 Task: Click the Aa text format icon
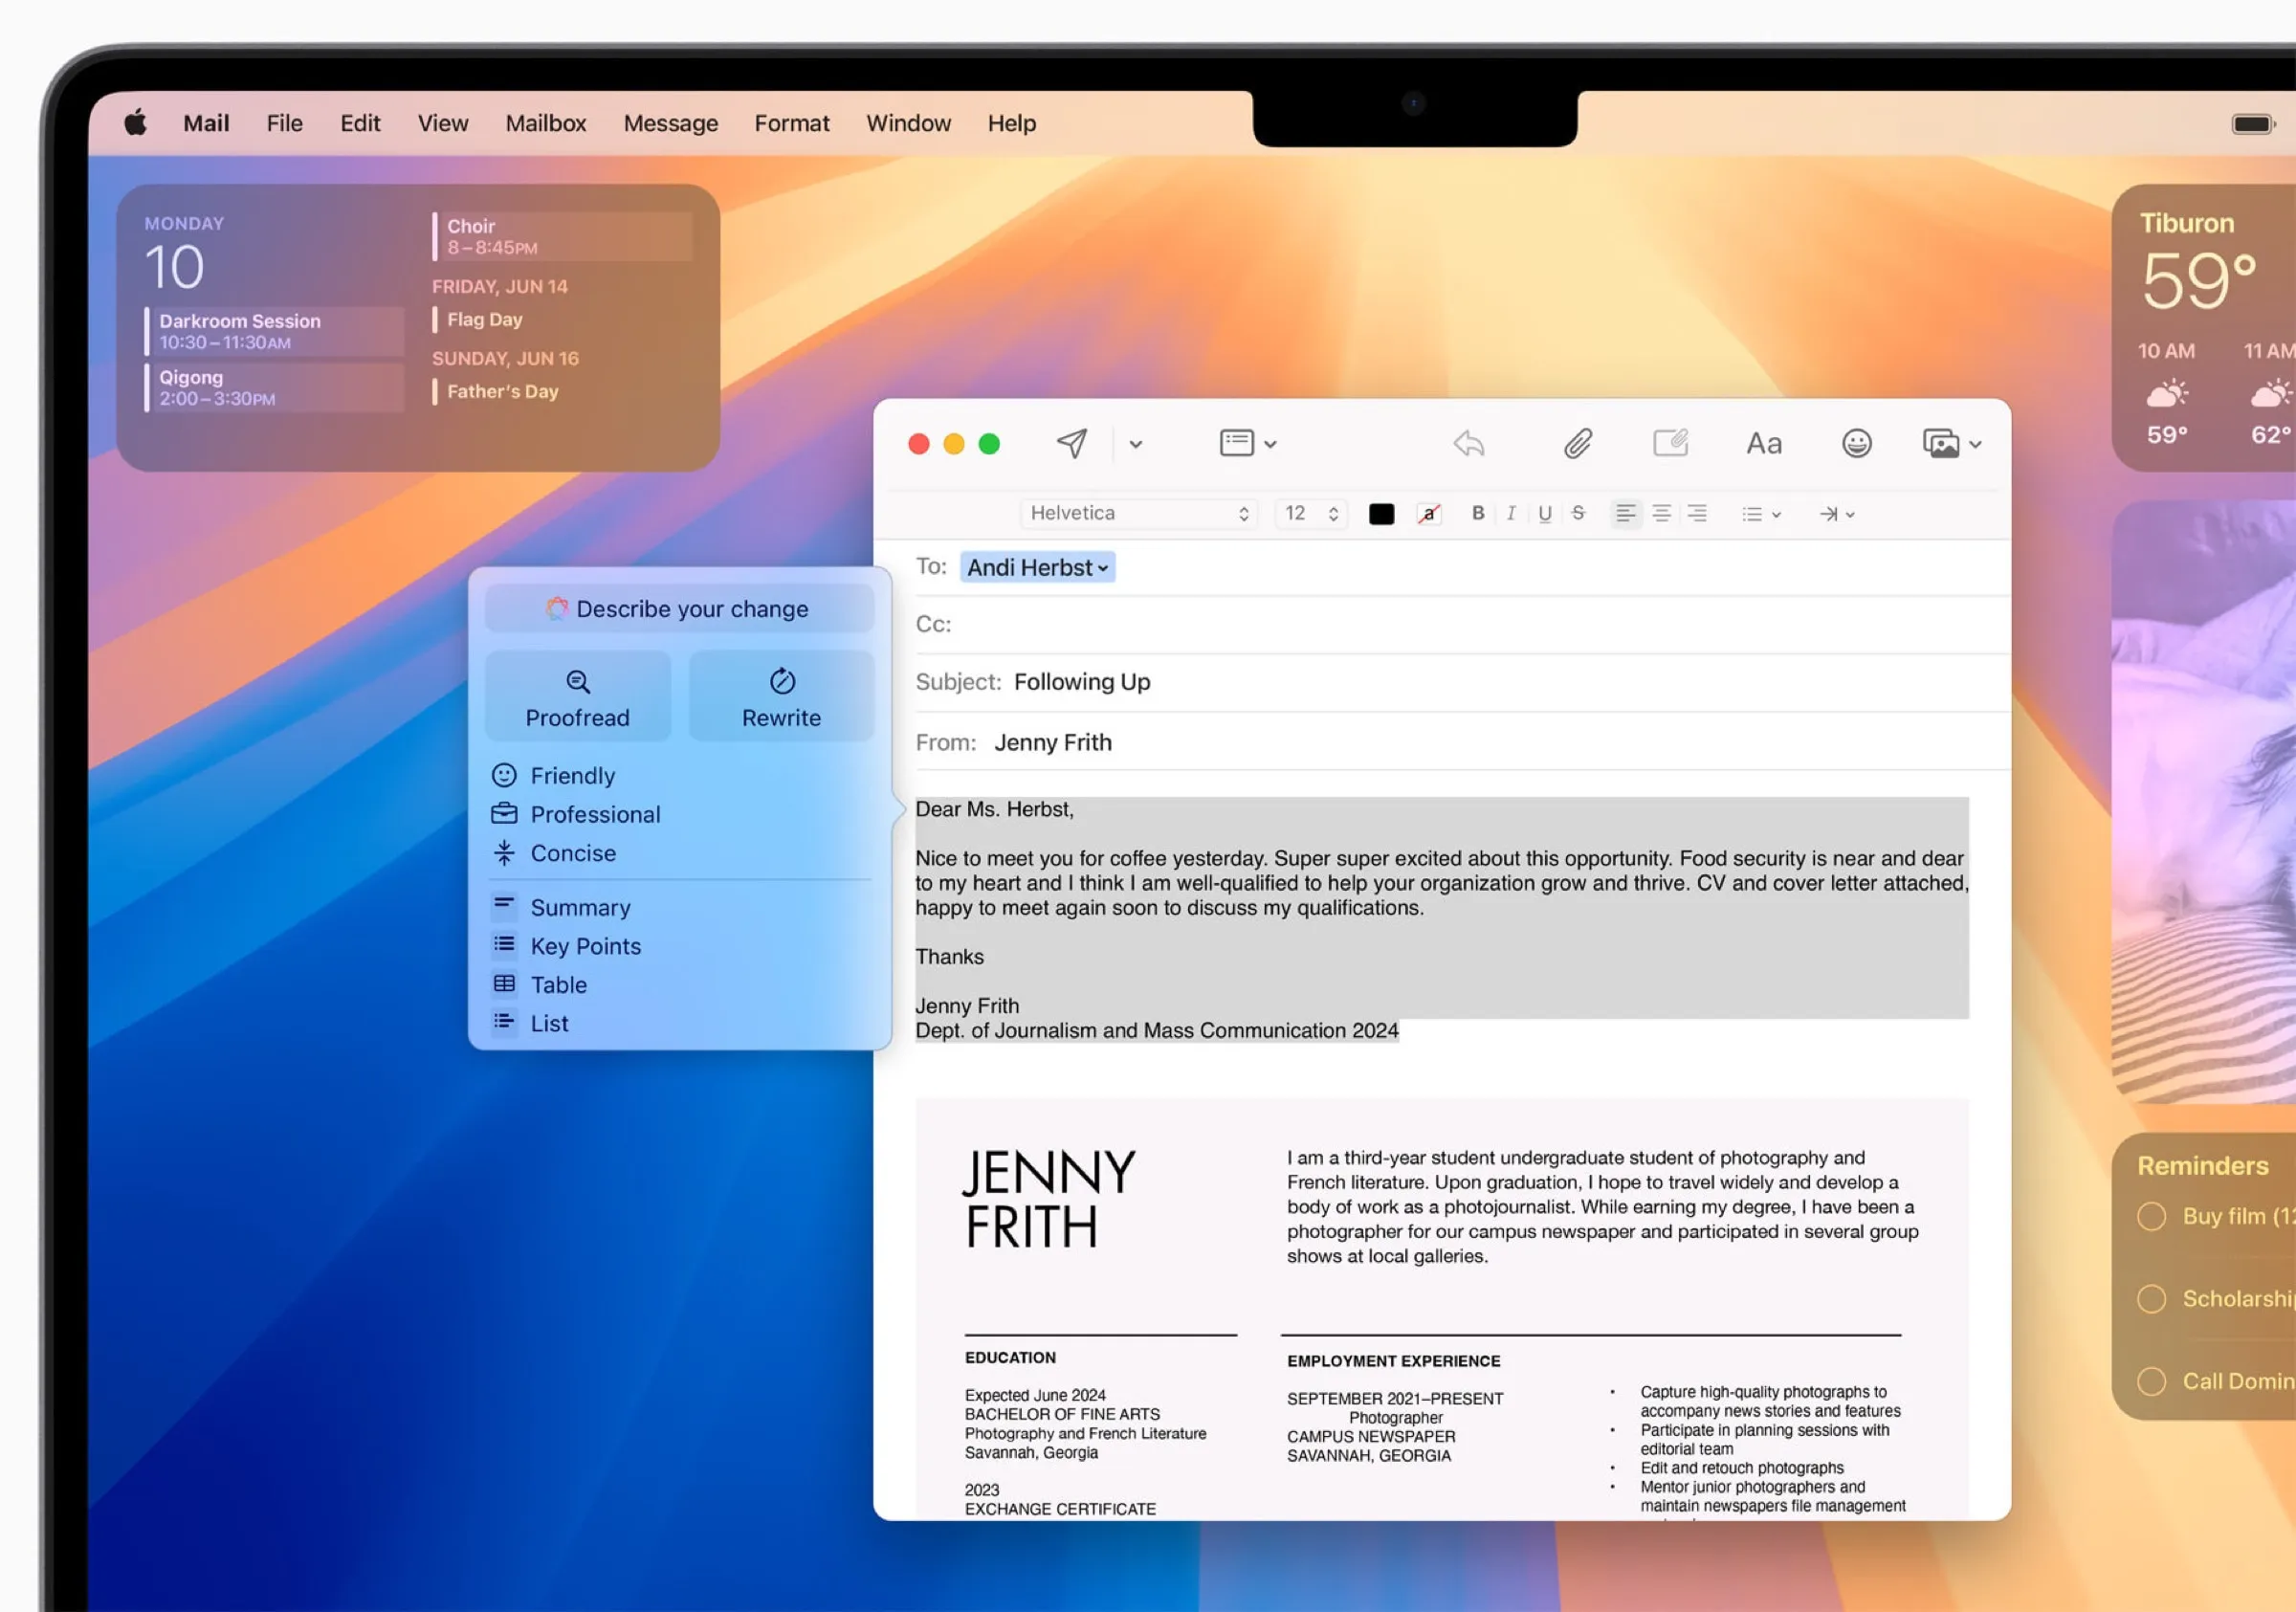(x=1763, y=443)
